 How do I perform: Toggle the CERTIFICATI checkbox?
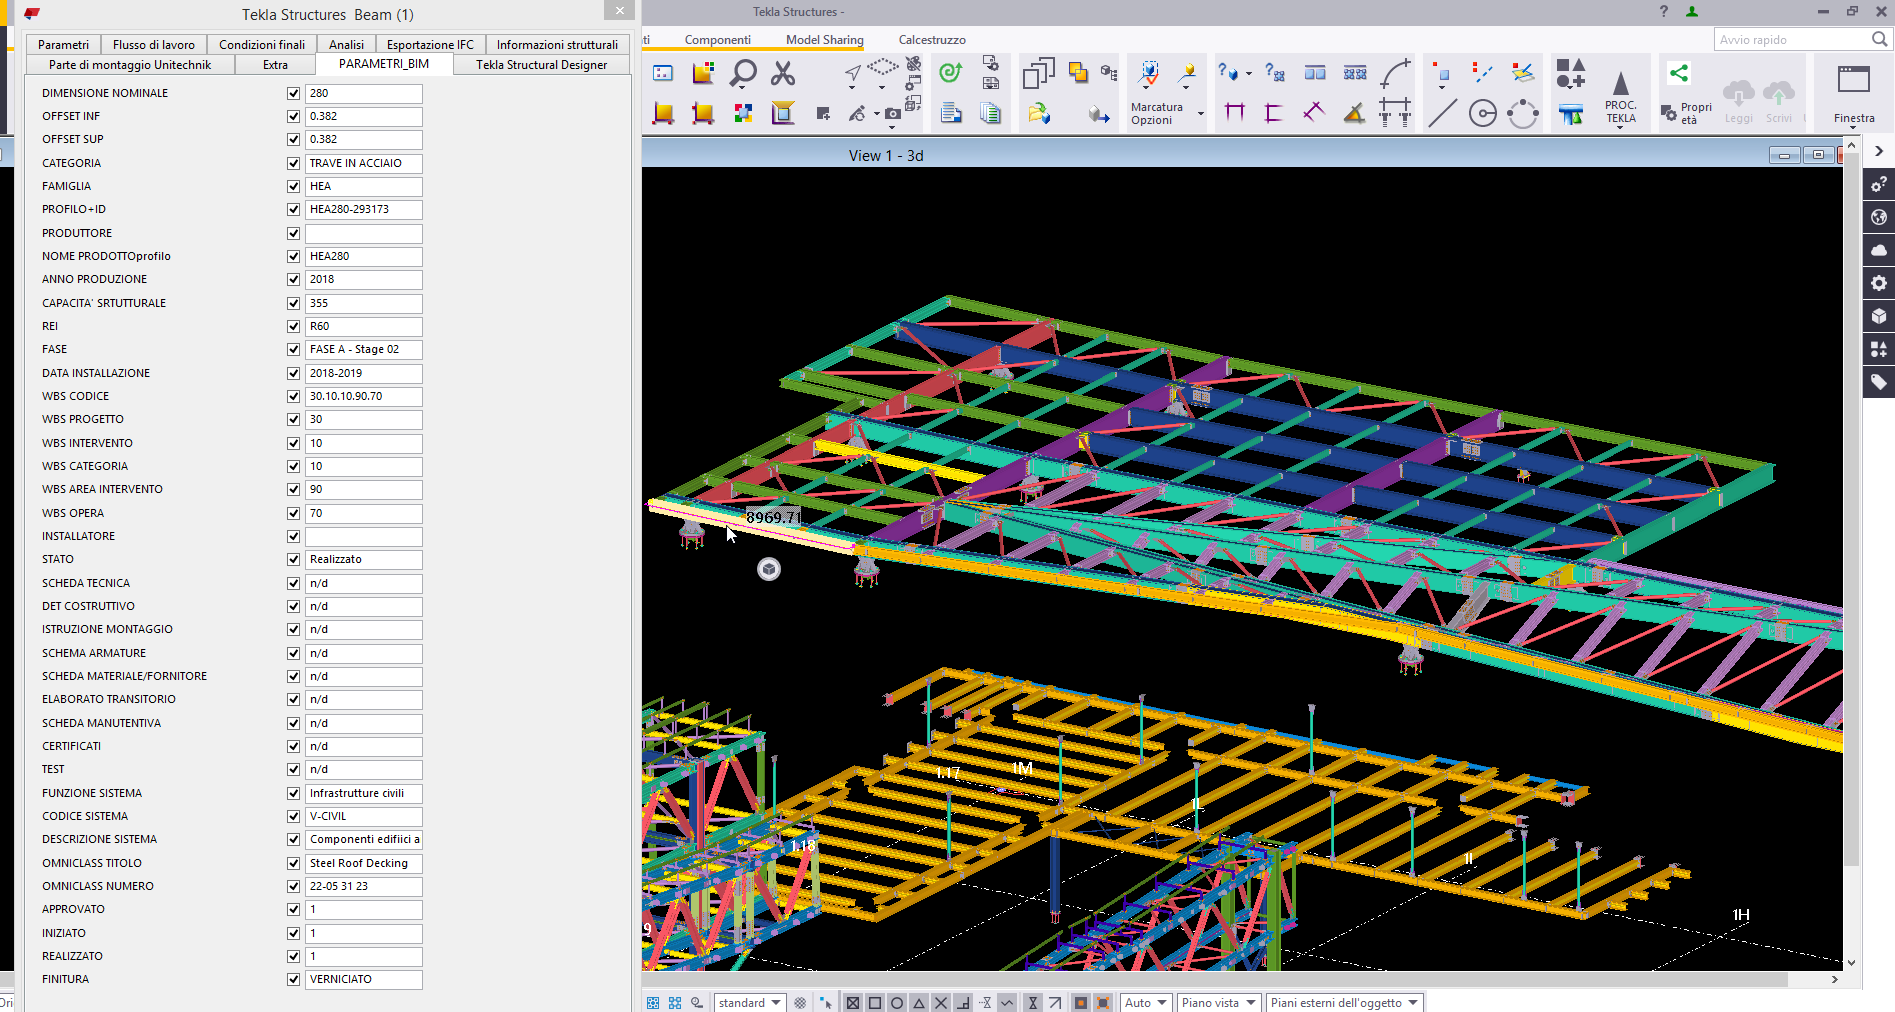(294, 746)
